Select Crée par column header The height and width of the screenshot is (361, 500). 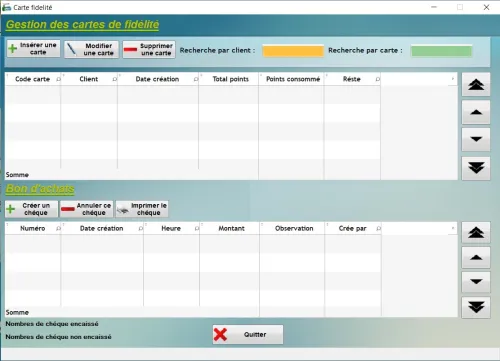pos(352,228)
